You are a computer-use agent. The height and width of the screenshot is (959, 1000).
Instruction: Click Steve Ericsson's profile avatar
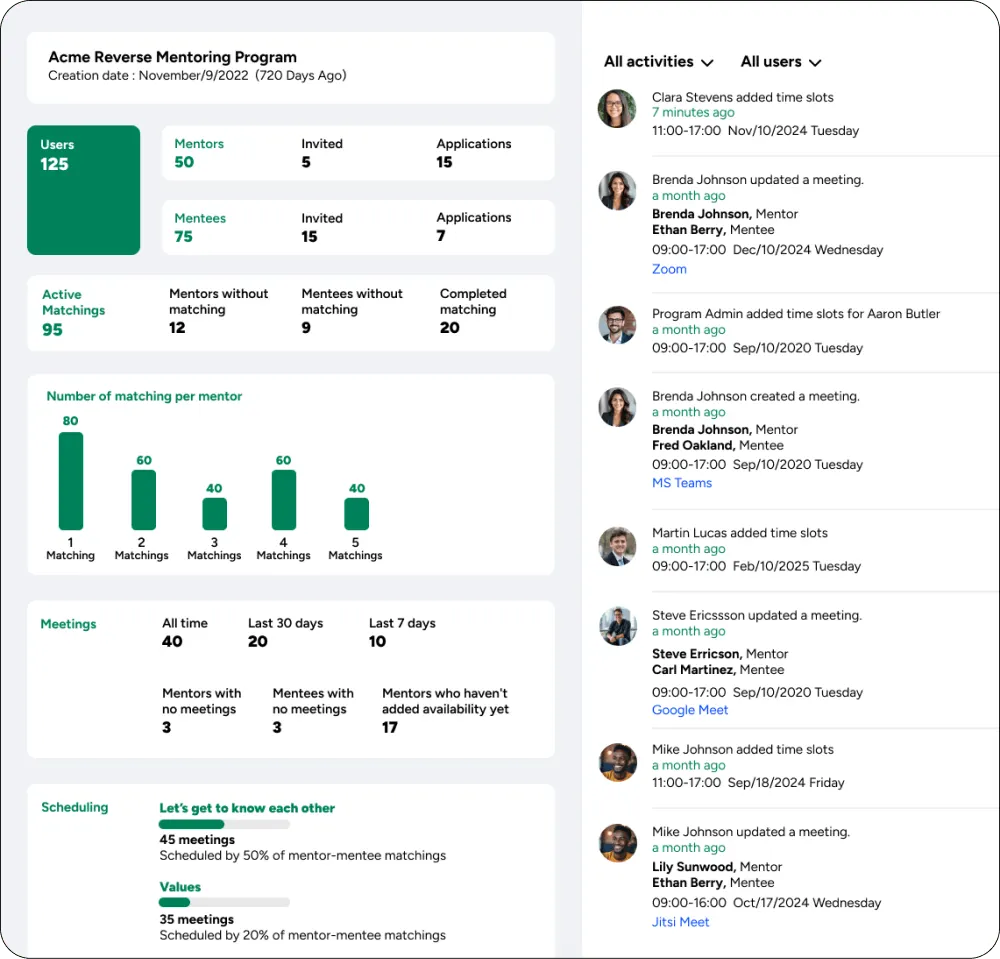pyautogui.click(x=617, y=626)
